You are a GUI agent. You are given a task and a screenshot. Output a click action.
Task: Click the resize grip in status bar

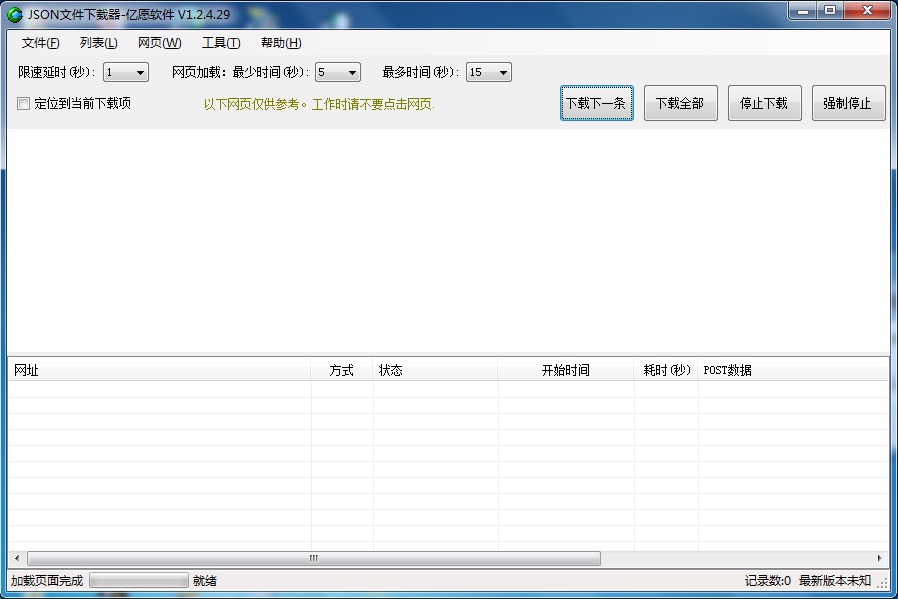click(x=883, y=582)
